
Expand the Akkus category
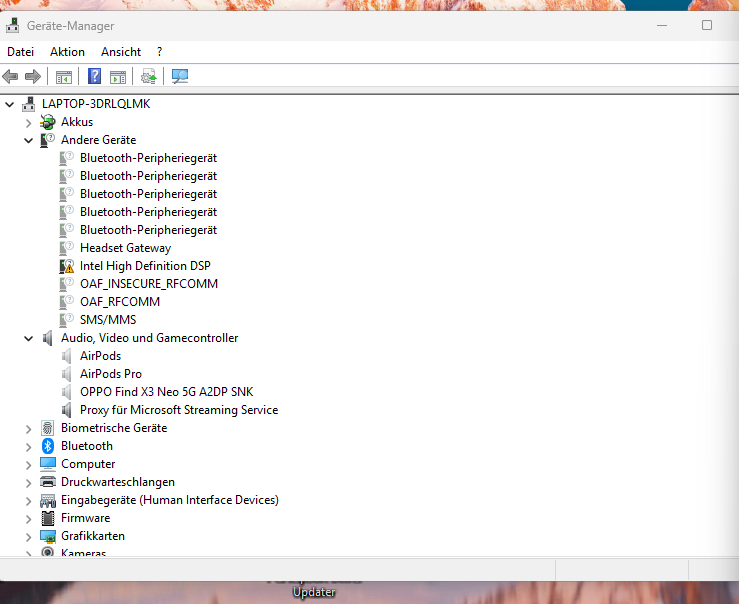point(28,123)
